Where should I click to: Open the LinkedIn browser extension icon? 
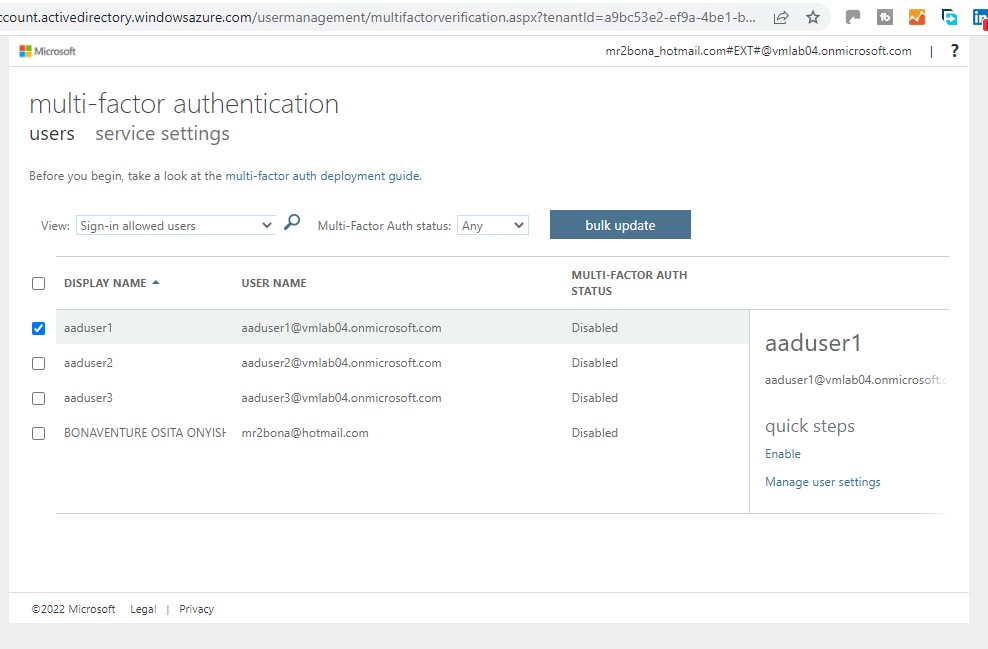pos(979,17)
